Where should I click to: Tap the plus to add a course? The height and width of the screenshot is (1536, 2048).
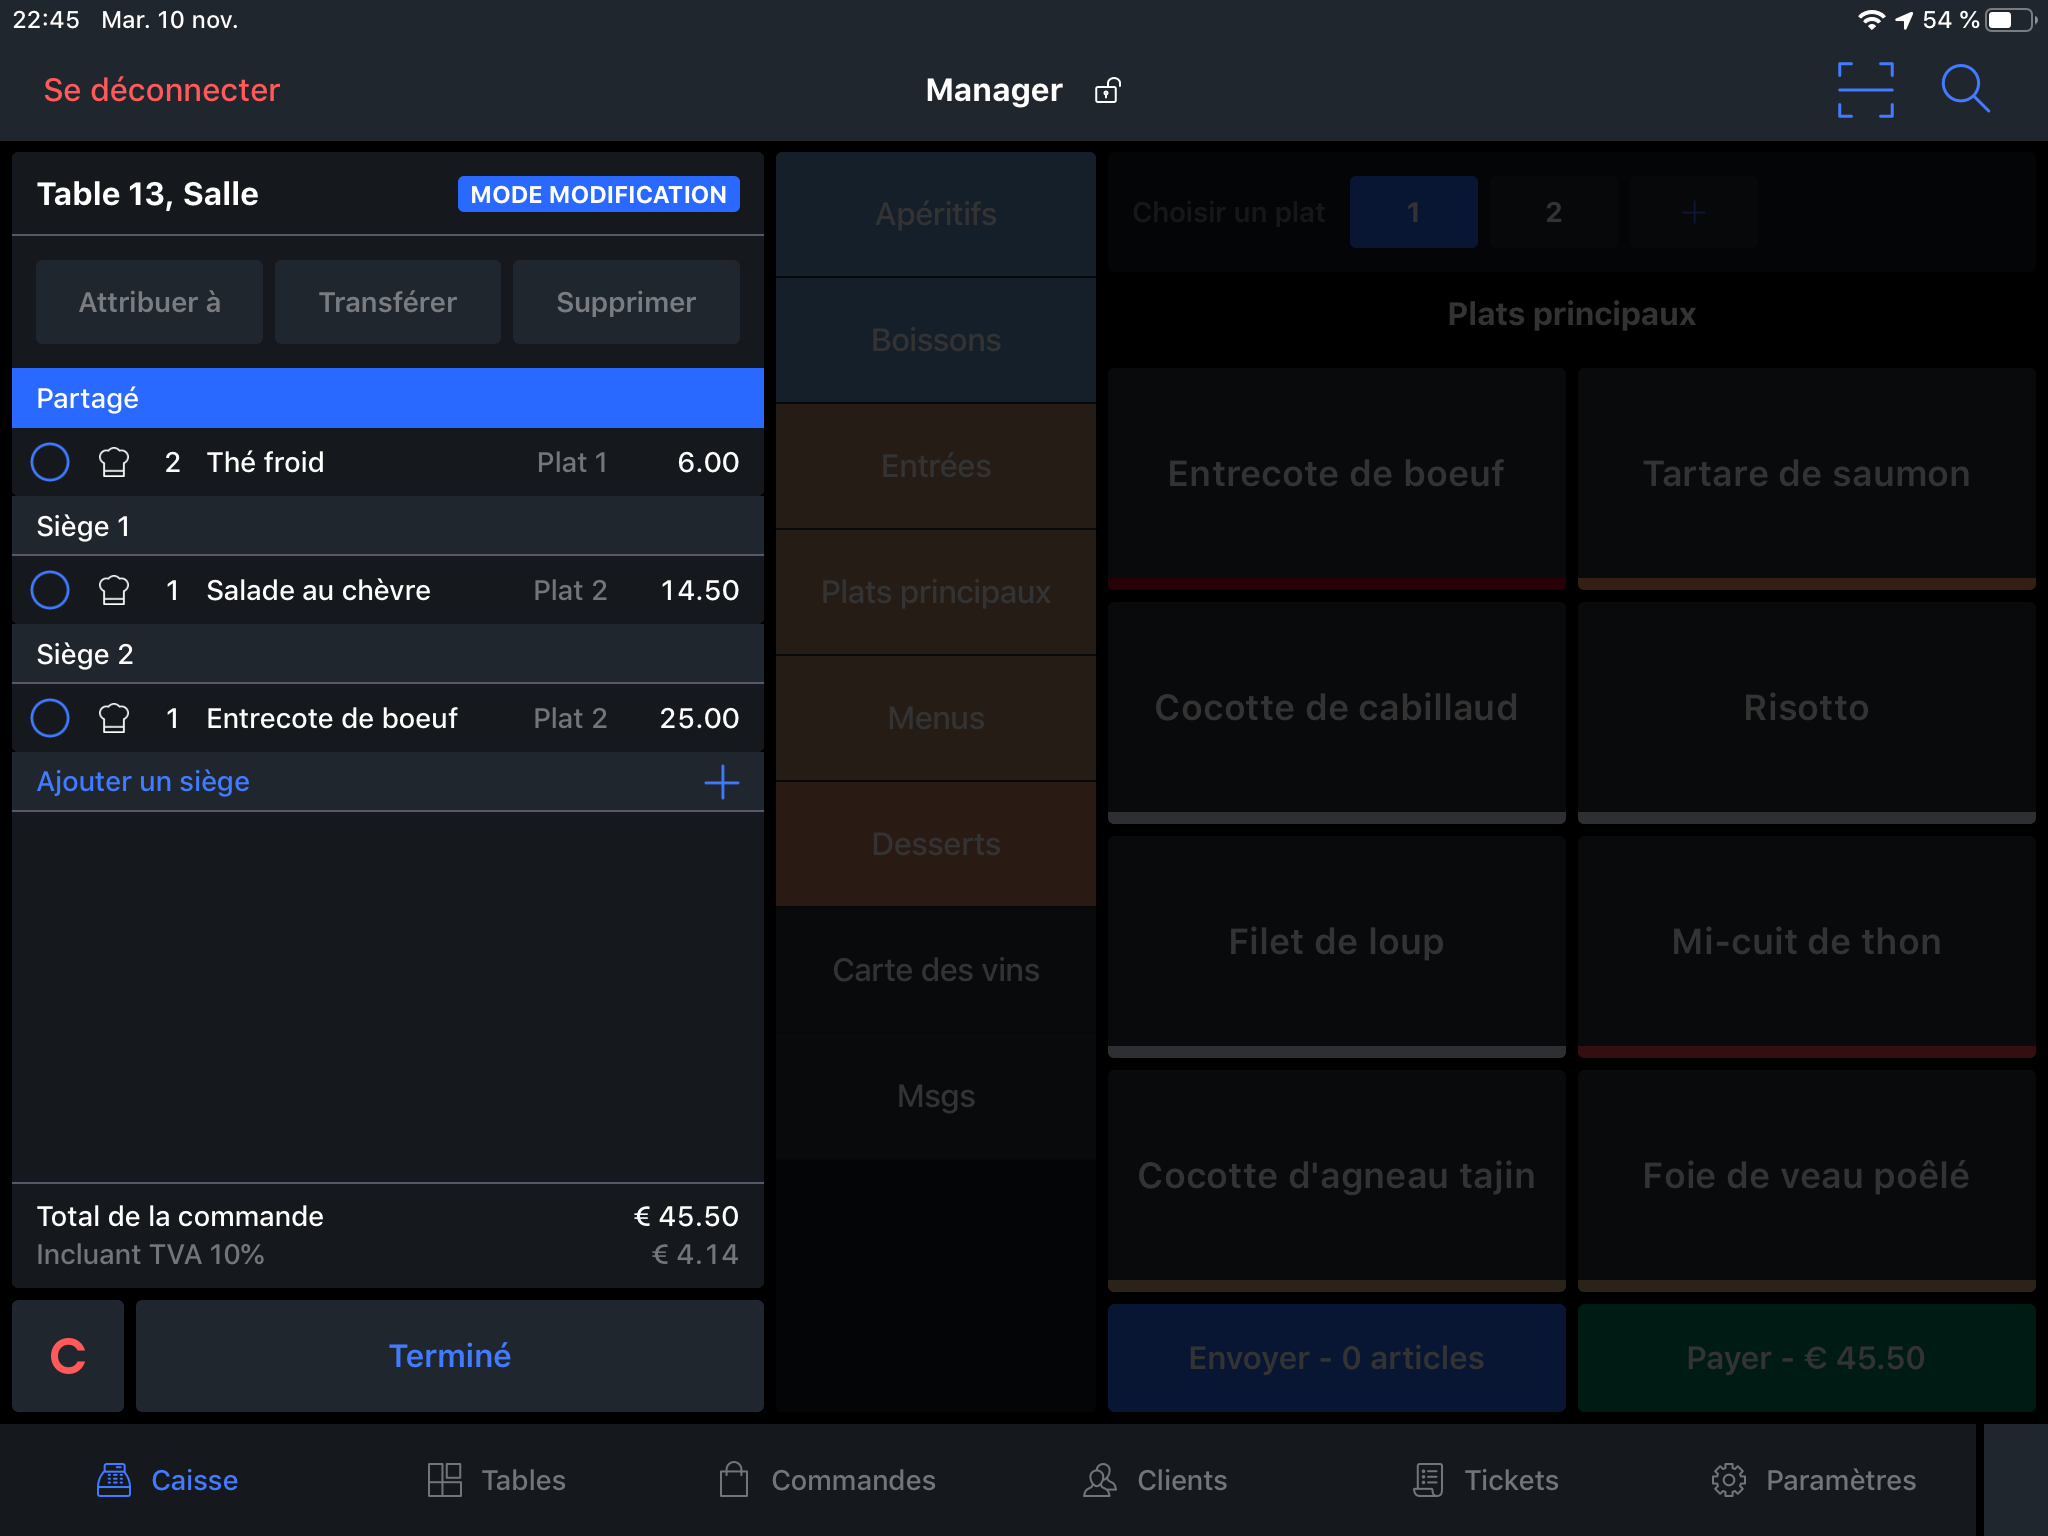tap(1693, 212)
